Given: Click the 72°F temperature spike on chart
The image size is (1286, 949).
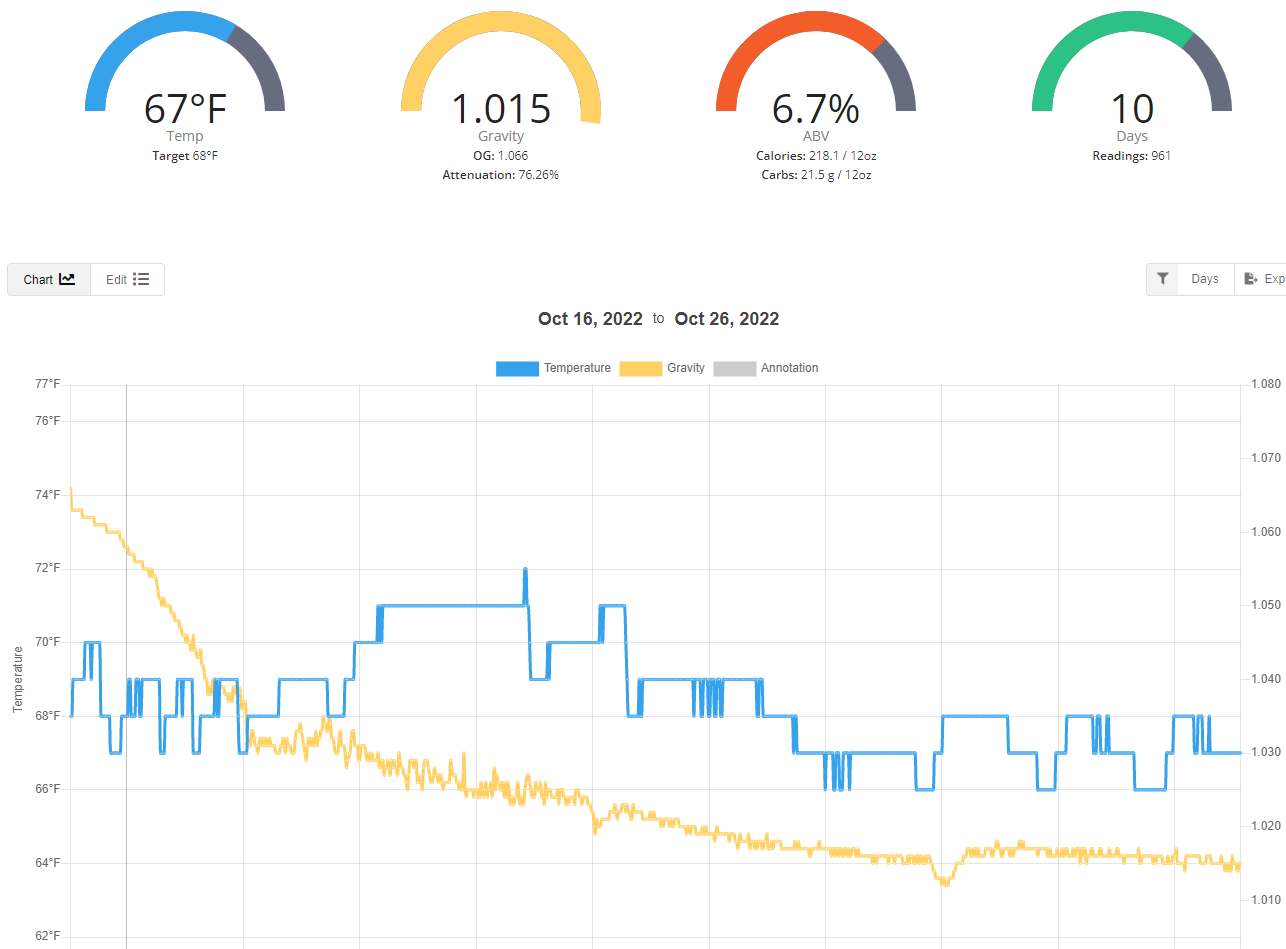Looking at the screenshot, I should coord(525,571).
